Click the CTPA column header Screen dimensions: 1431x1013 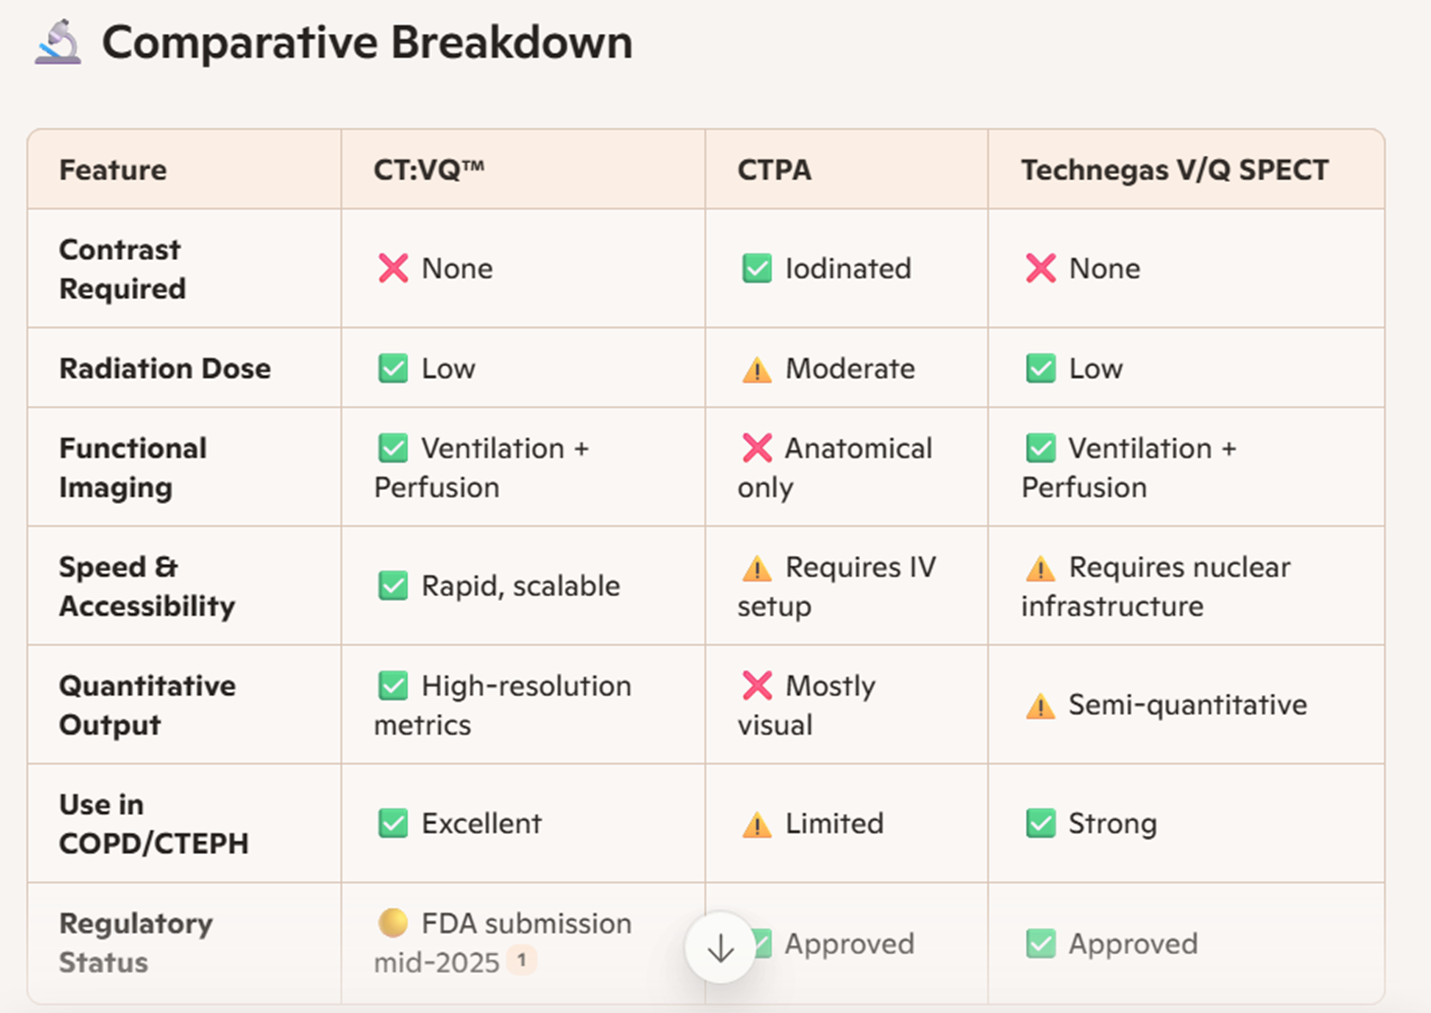(774, 170)
